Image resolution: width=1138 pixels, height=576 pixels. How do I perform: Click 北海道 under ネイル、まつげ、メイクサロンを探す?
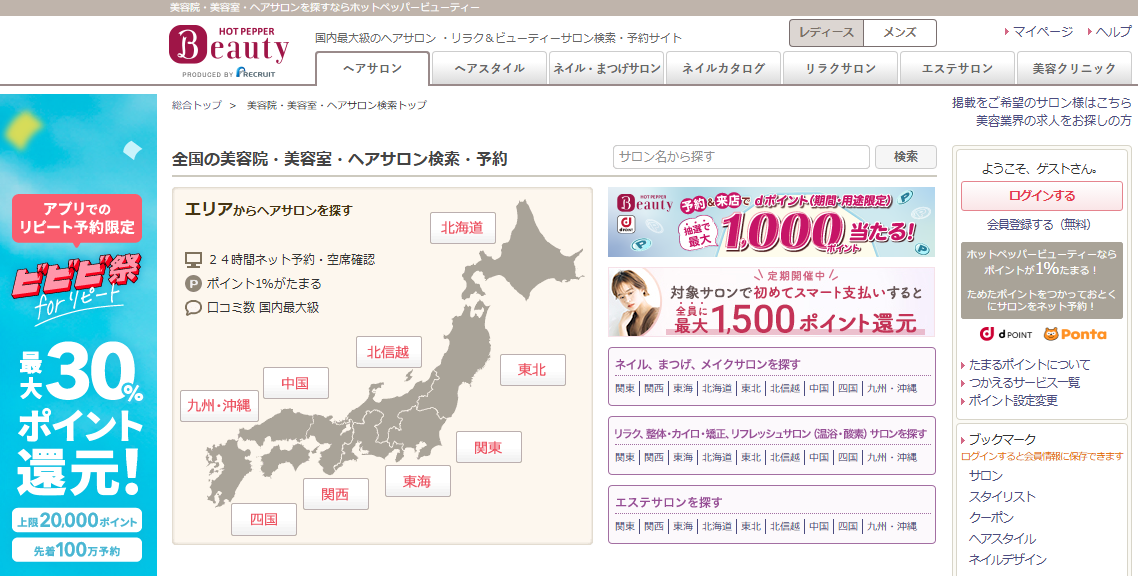click(x=716, y=389)
